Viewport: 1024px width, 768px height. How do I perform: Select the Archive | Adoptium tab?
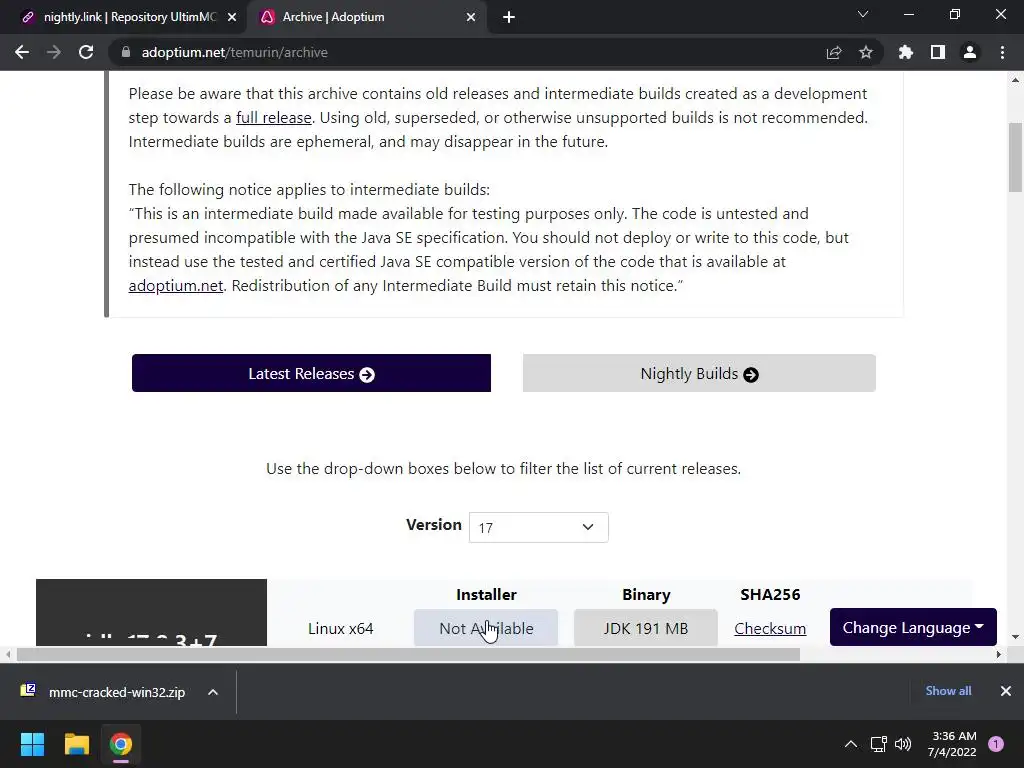pos(367,17)
